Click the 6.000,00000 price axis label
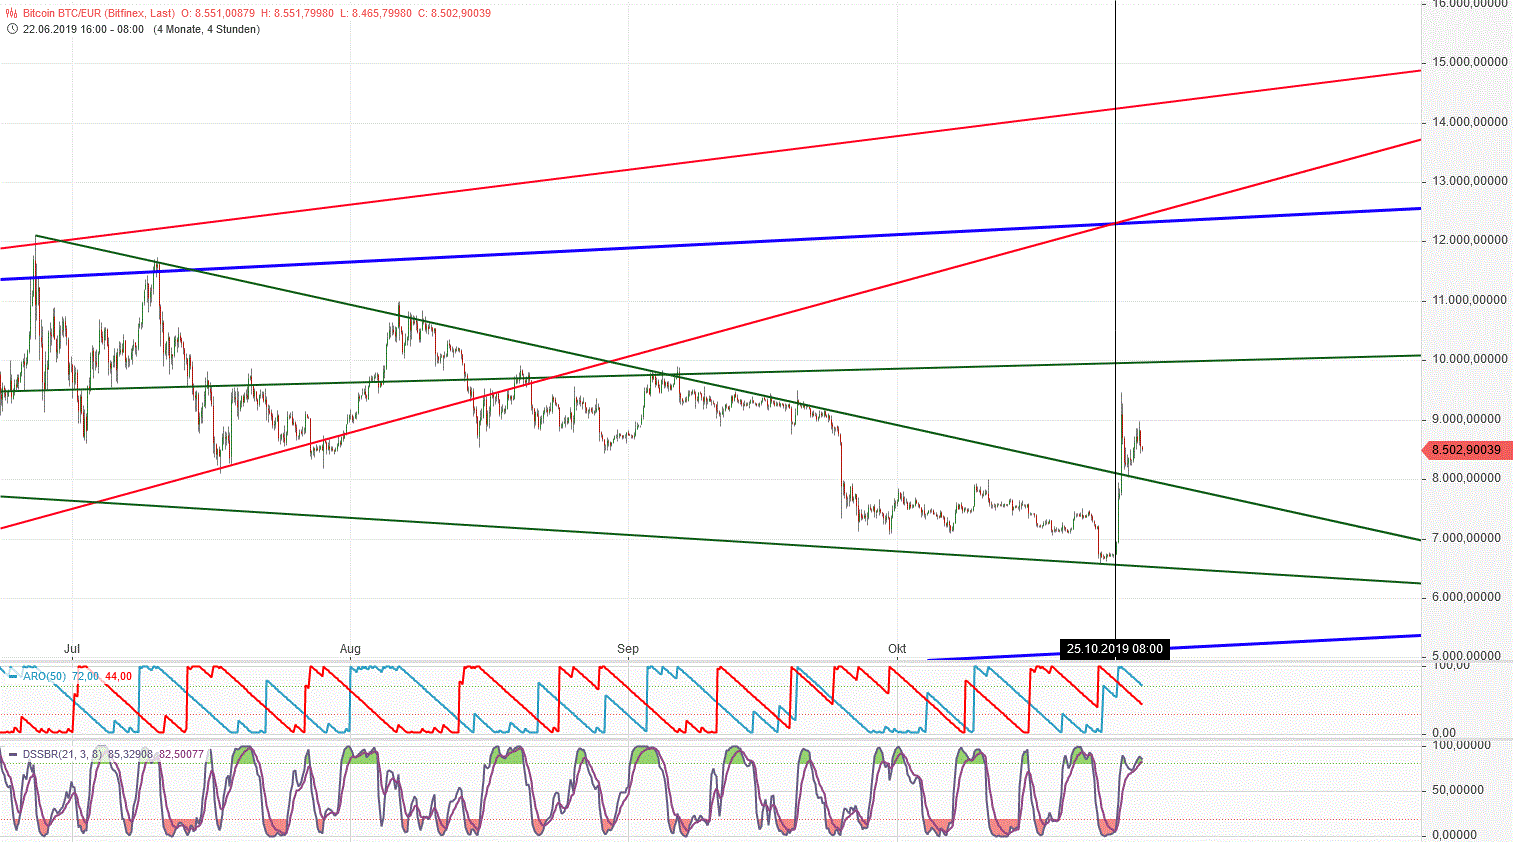Screen dimensions: 1513x842 [1467, 597]
